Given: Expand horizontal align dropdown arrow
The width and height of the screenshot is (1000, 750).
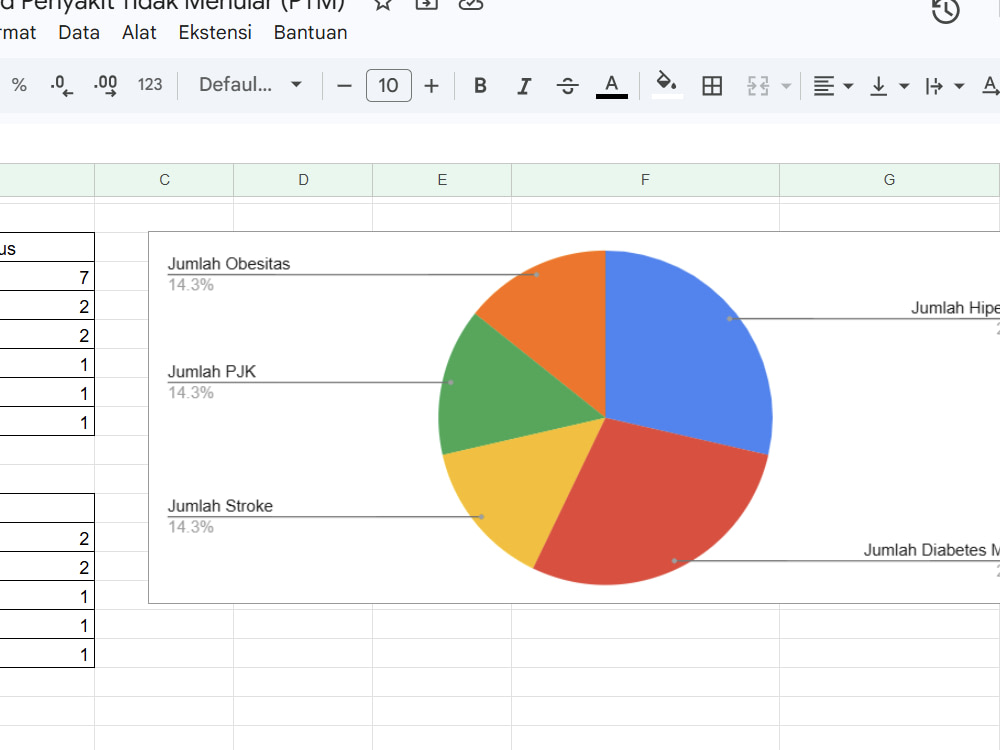Looking at the screenshot, I should click(848, 85).
